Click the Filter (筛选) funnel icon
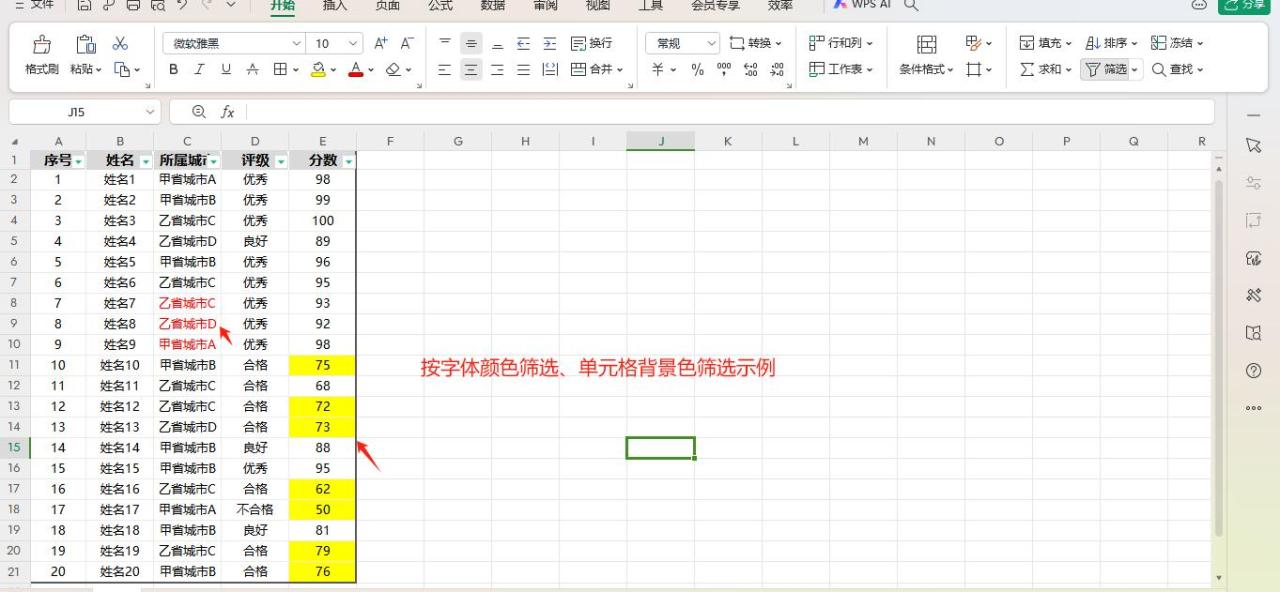The height and width of the screenshot is (592, 1280). click(x=1093, y=70)
